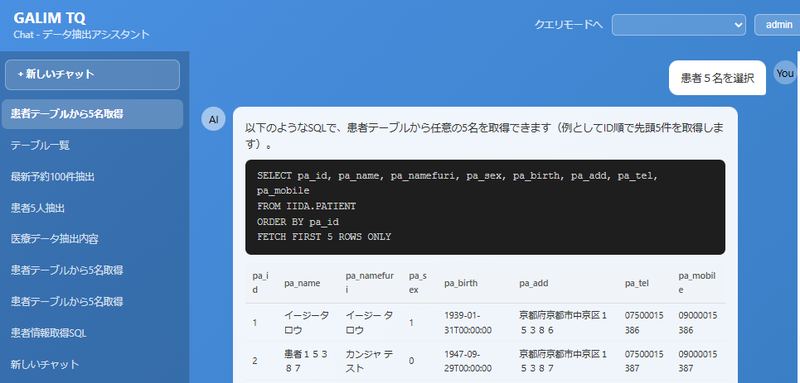Click the mobile cell 09000015387
800x383 pixels.
(698, 361)
